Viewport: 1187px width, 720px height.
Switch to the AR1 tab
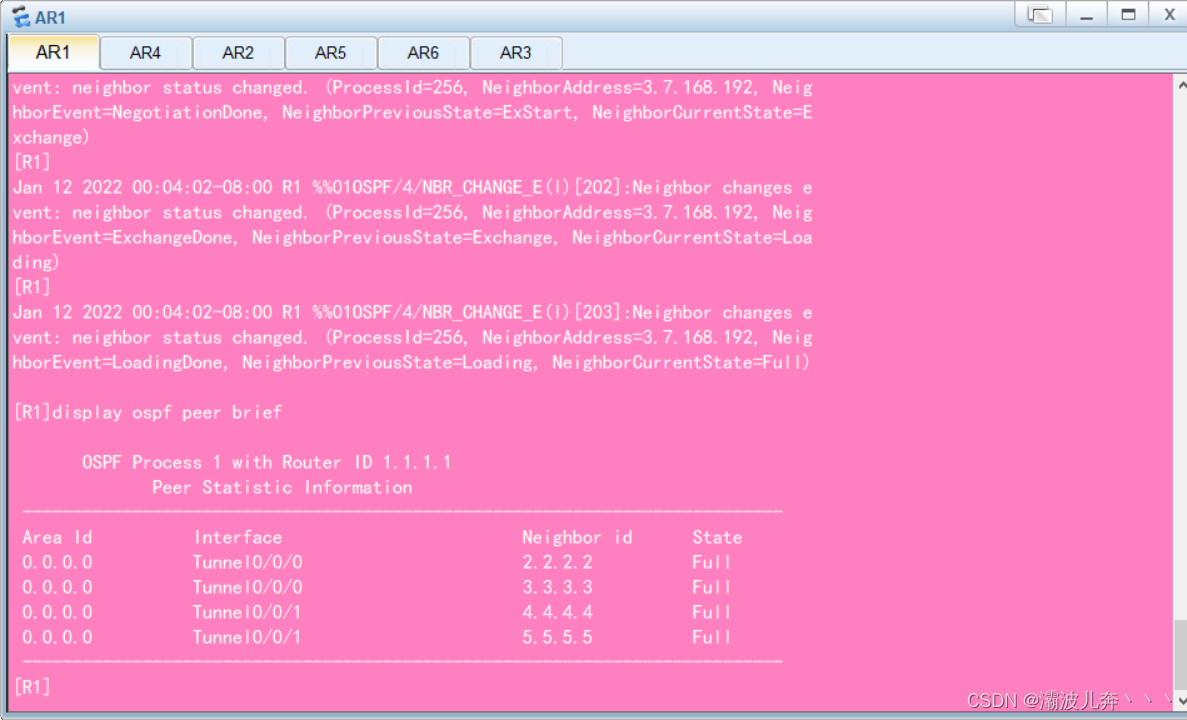(x=52, y=52)
